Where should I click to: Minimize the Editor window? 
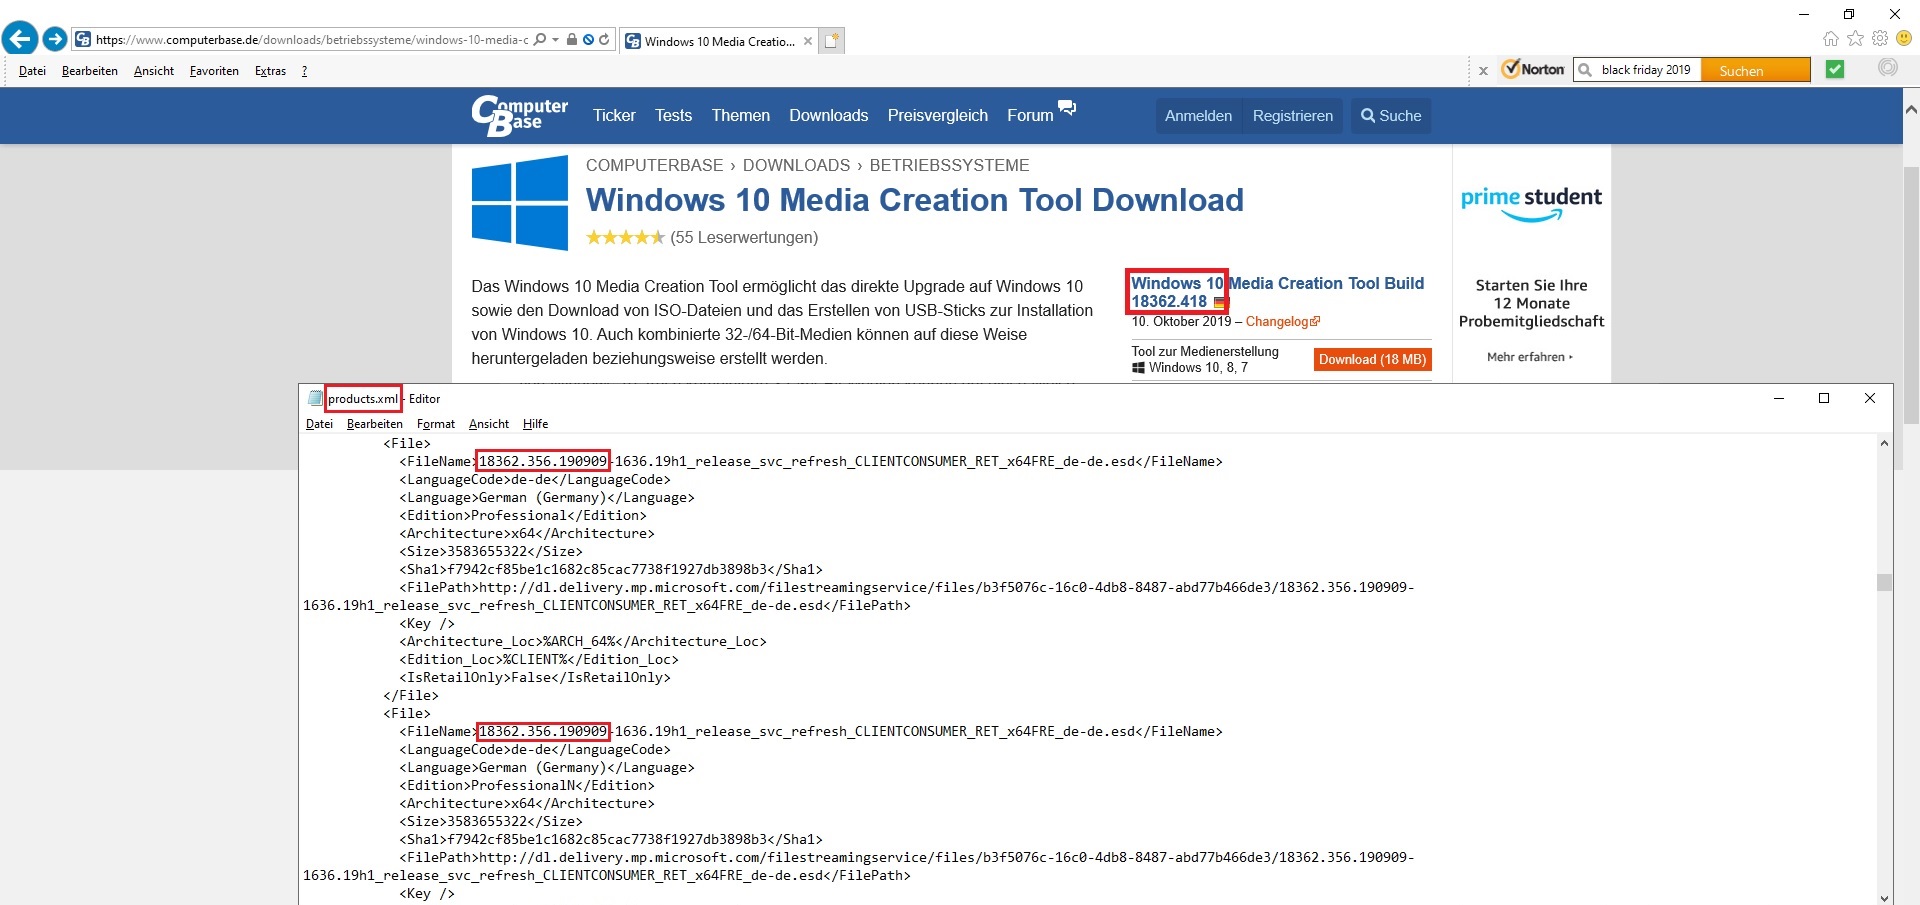(x=1779, y=398)
